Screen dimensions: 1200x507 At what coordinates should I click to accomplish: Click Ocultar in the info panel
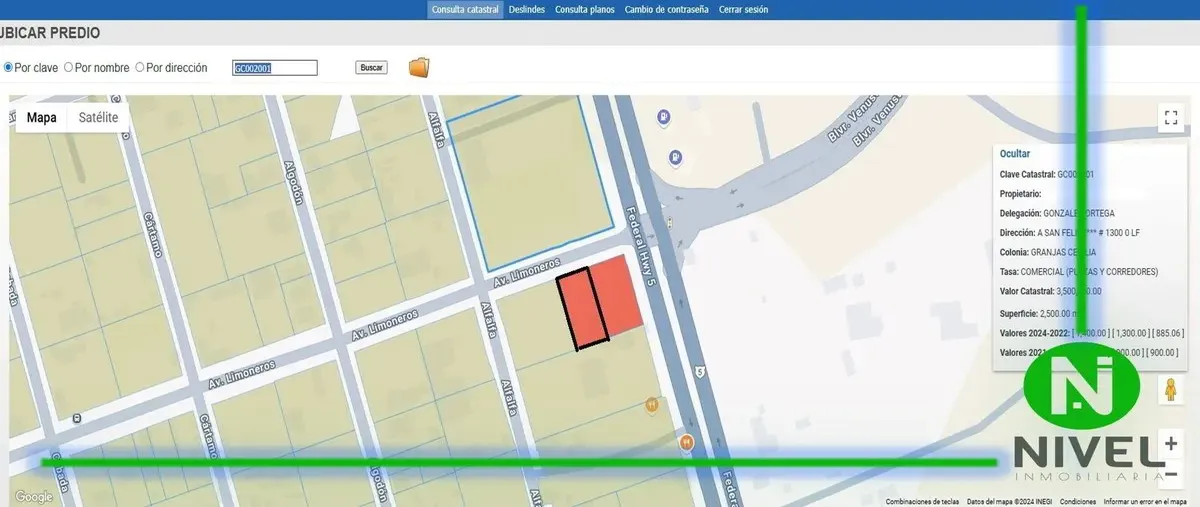pos(1014,154)
